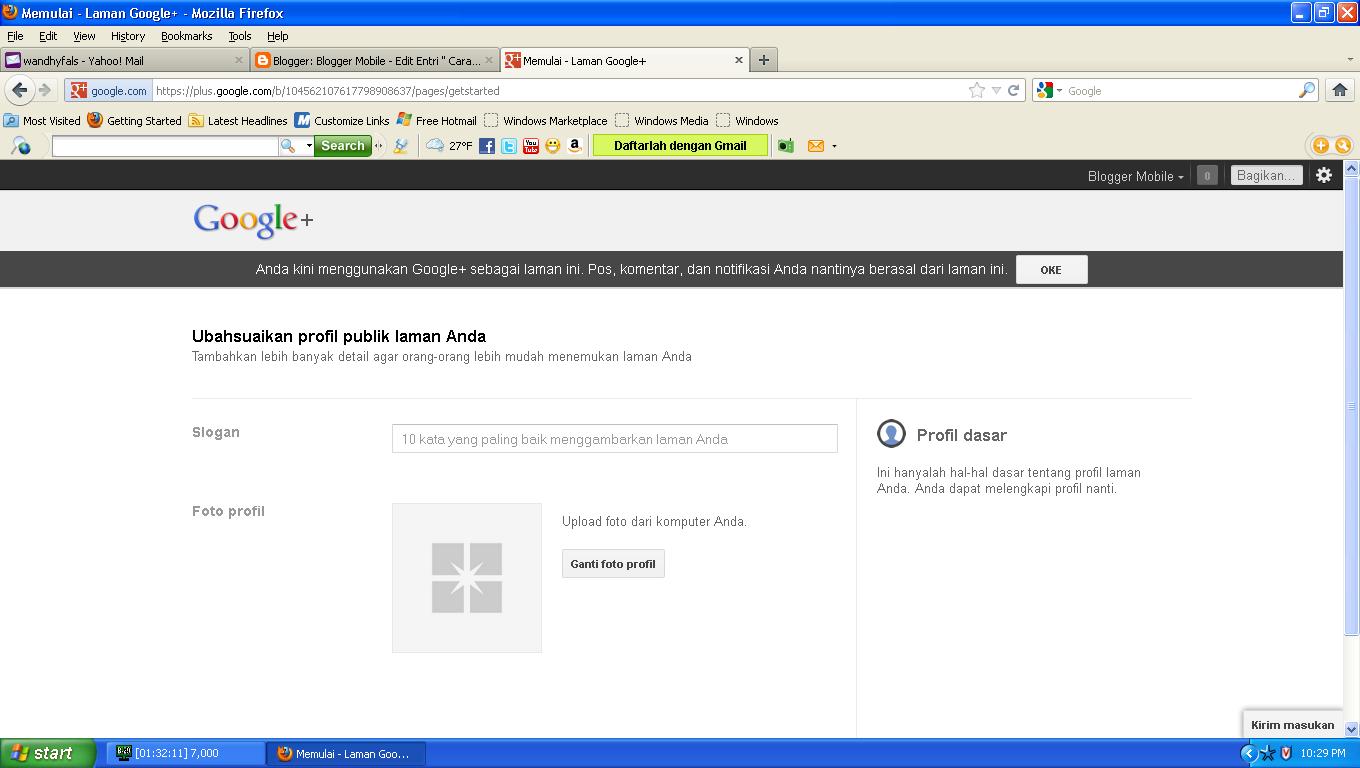Expand the Blogger Mobile account dropdown
Viewport: 1360px width, 768px height.
click(1136, 176)
